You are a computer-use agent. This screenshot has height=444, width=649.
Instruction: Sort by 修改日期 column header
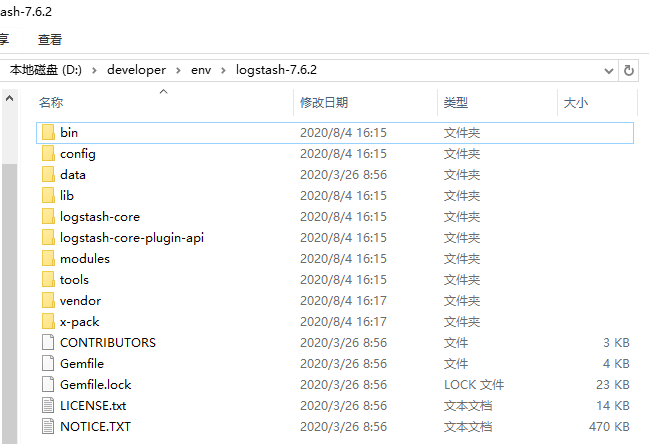[324, 103]
